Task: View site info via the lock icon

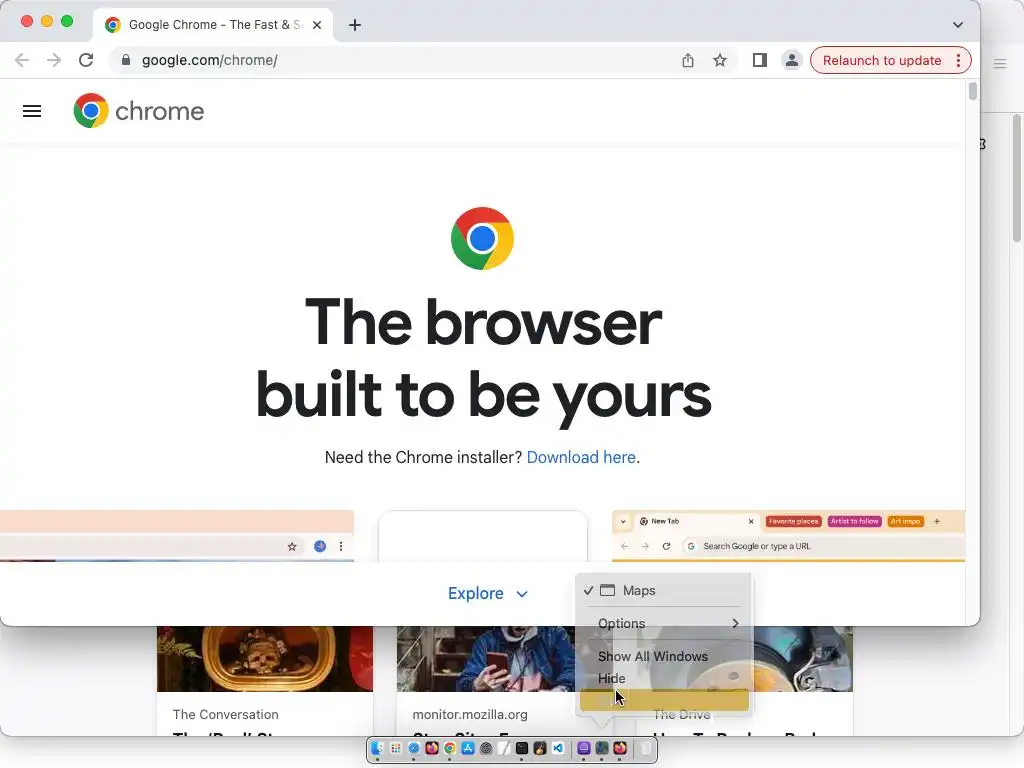Action: point(126,60)
